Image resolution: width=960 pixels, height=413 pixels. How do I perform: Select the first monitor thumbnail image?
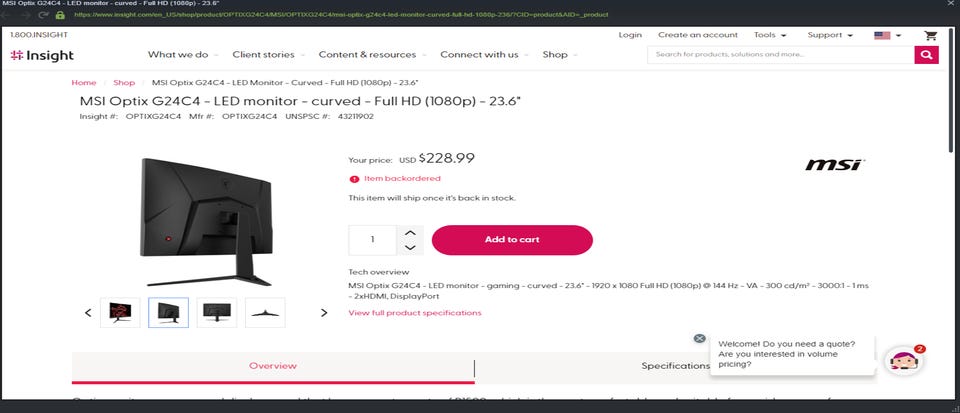pyautogui.click(x=120, y=313)
